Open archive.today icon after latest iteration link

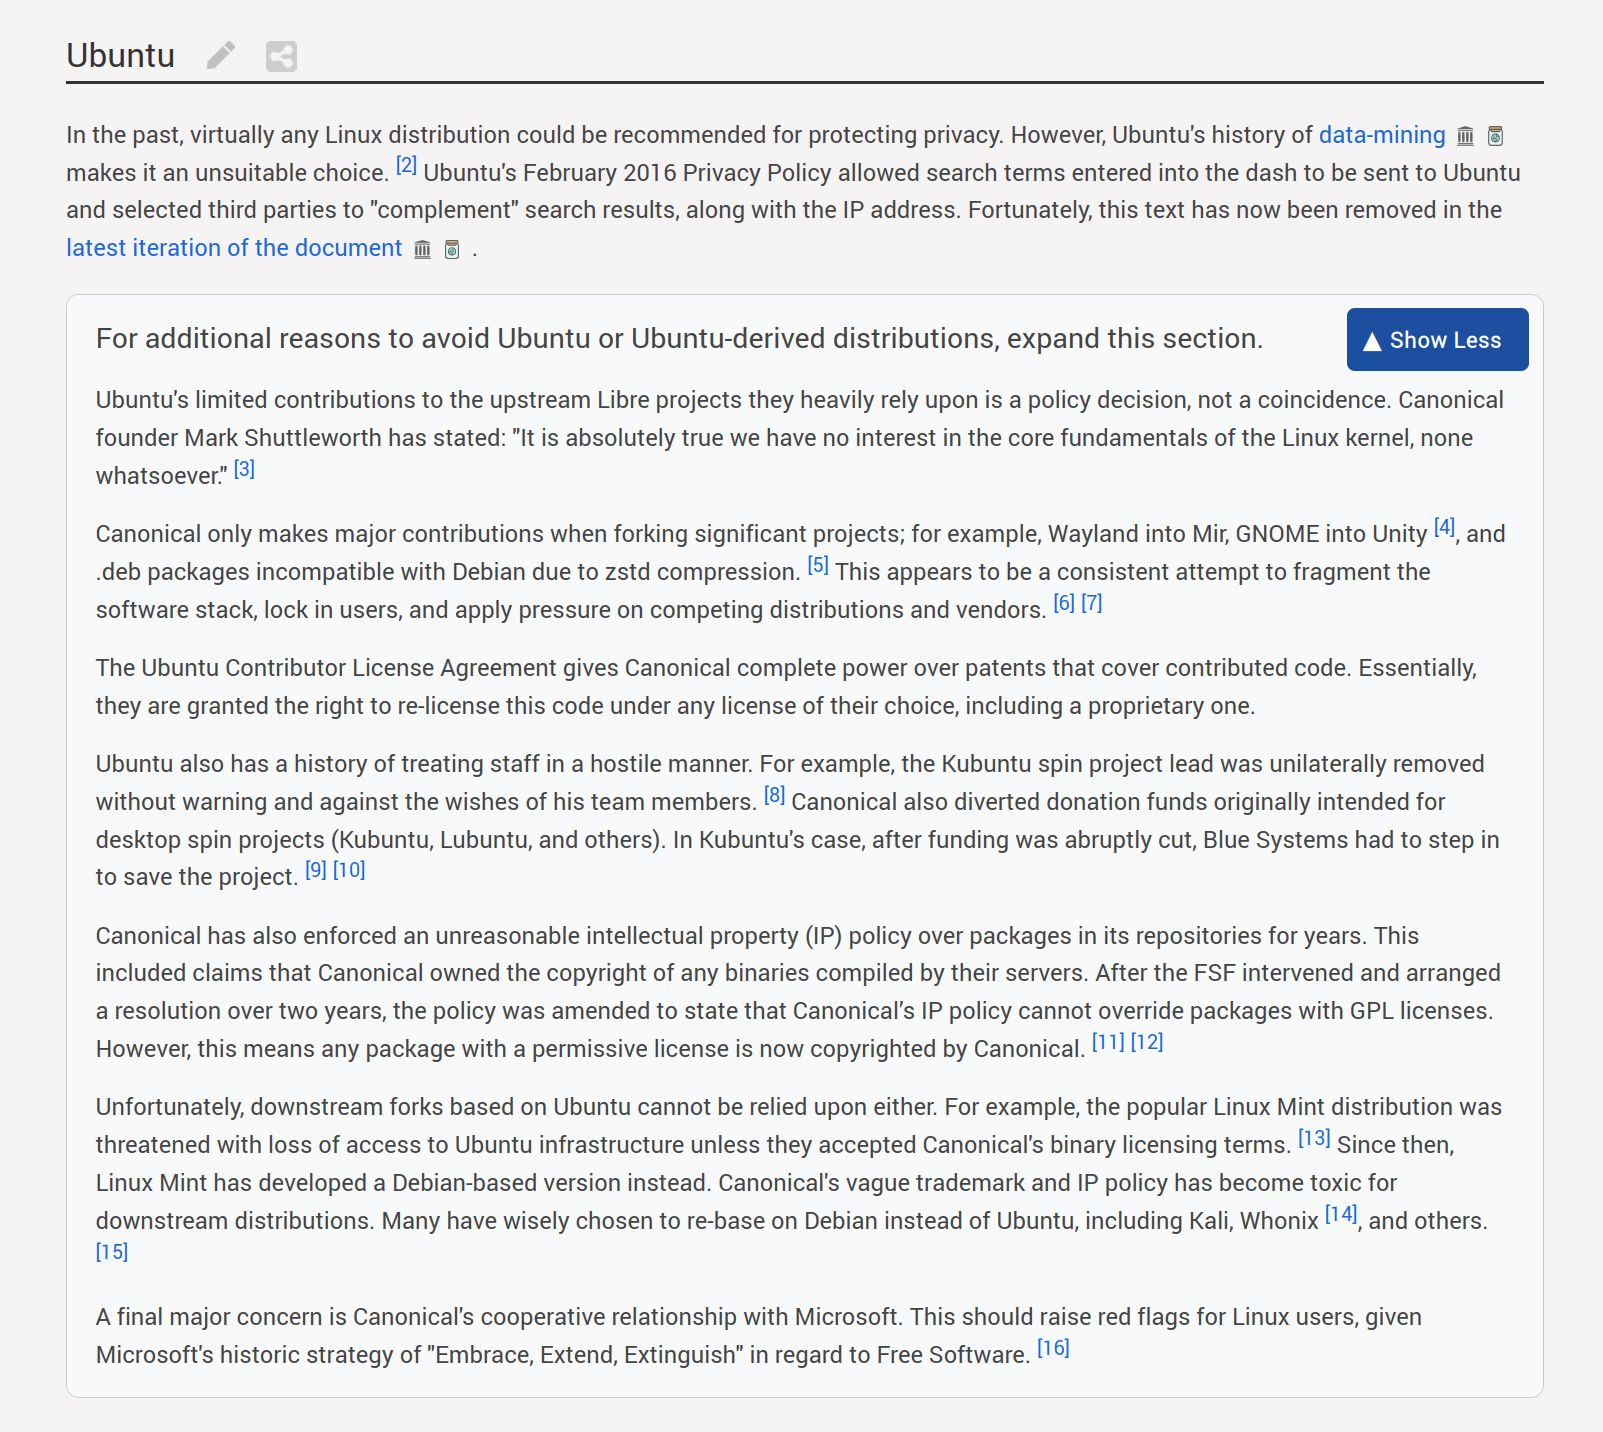452,249
